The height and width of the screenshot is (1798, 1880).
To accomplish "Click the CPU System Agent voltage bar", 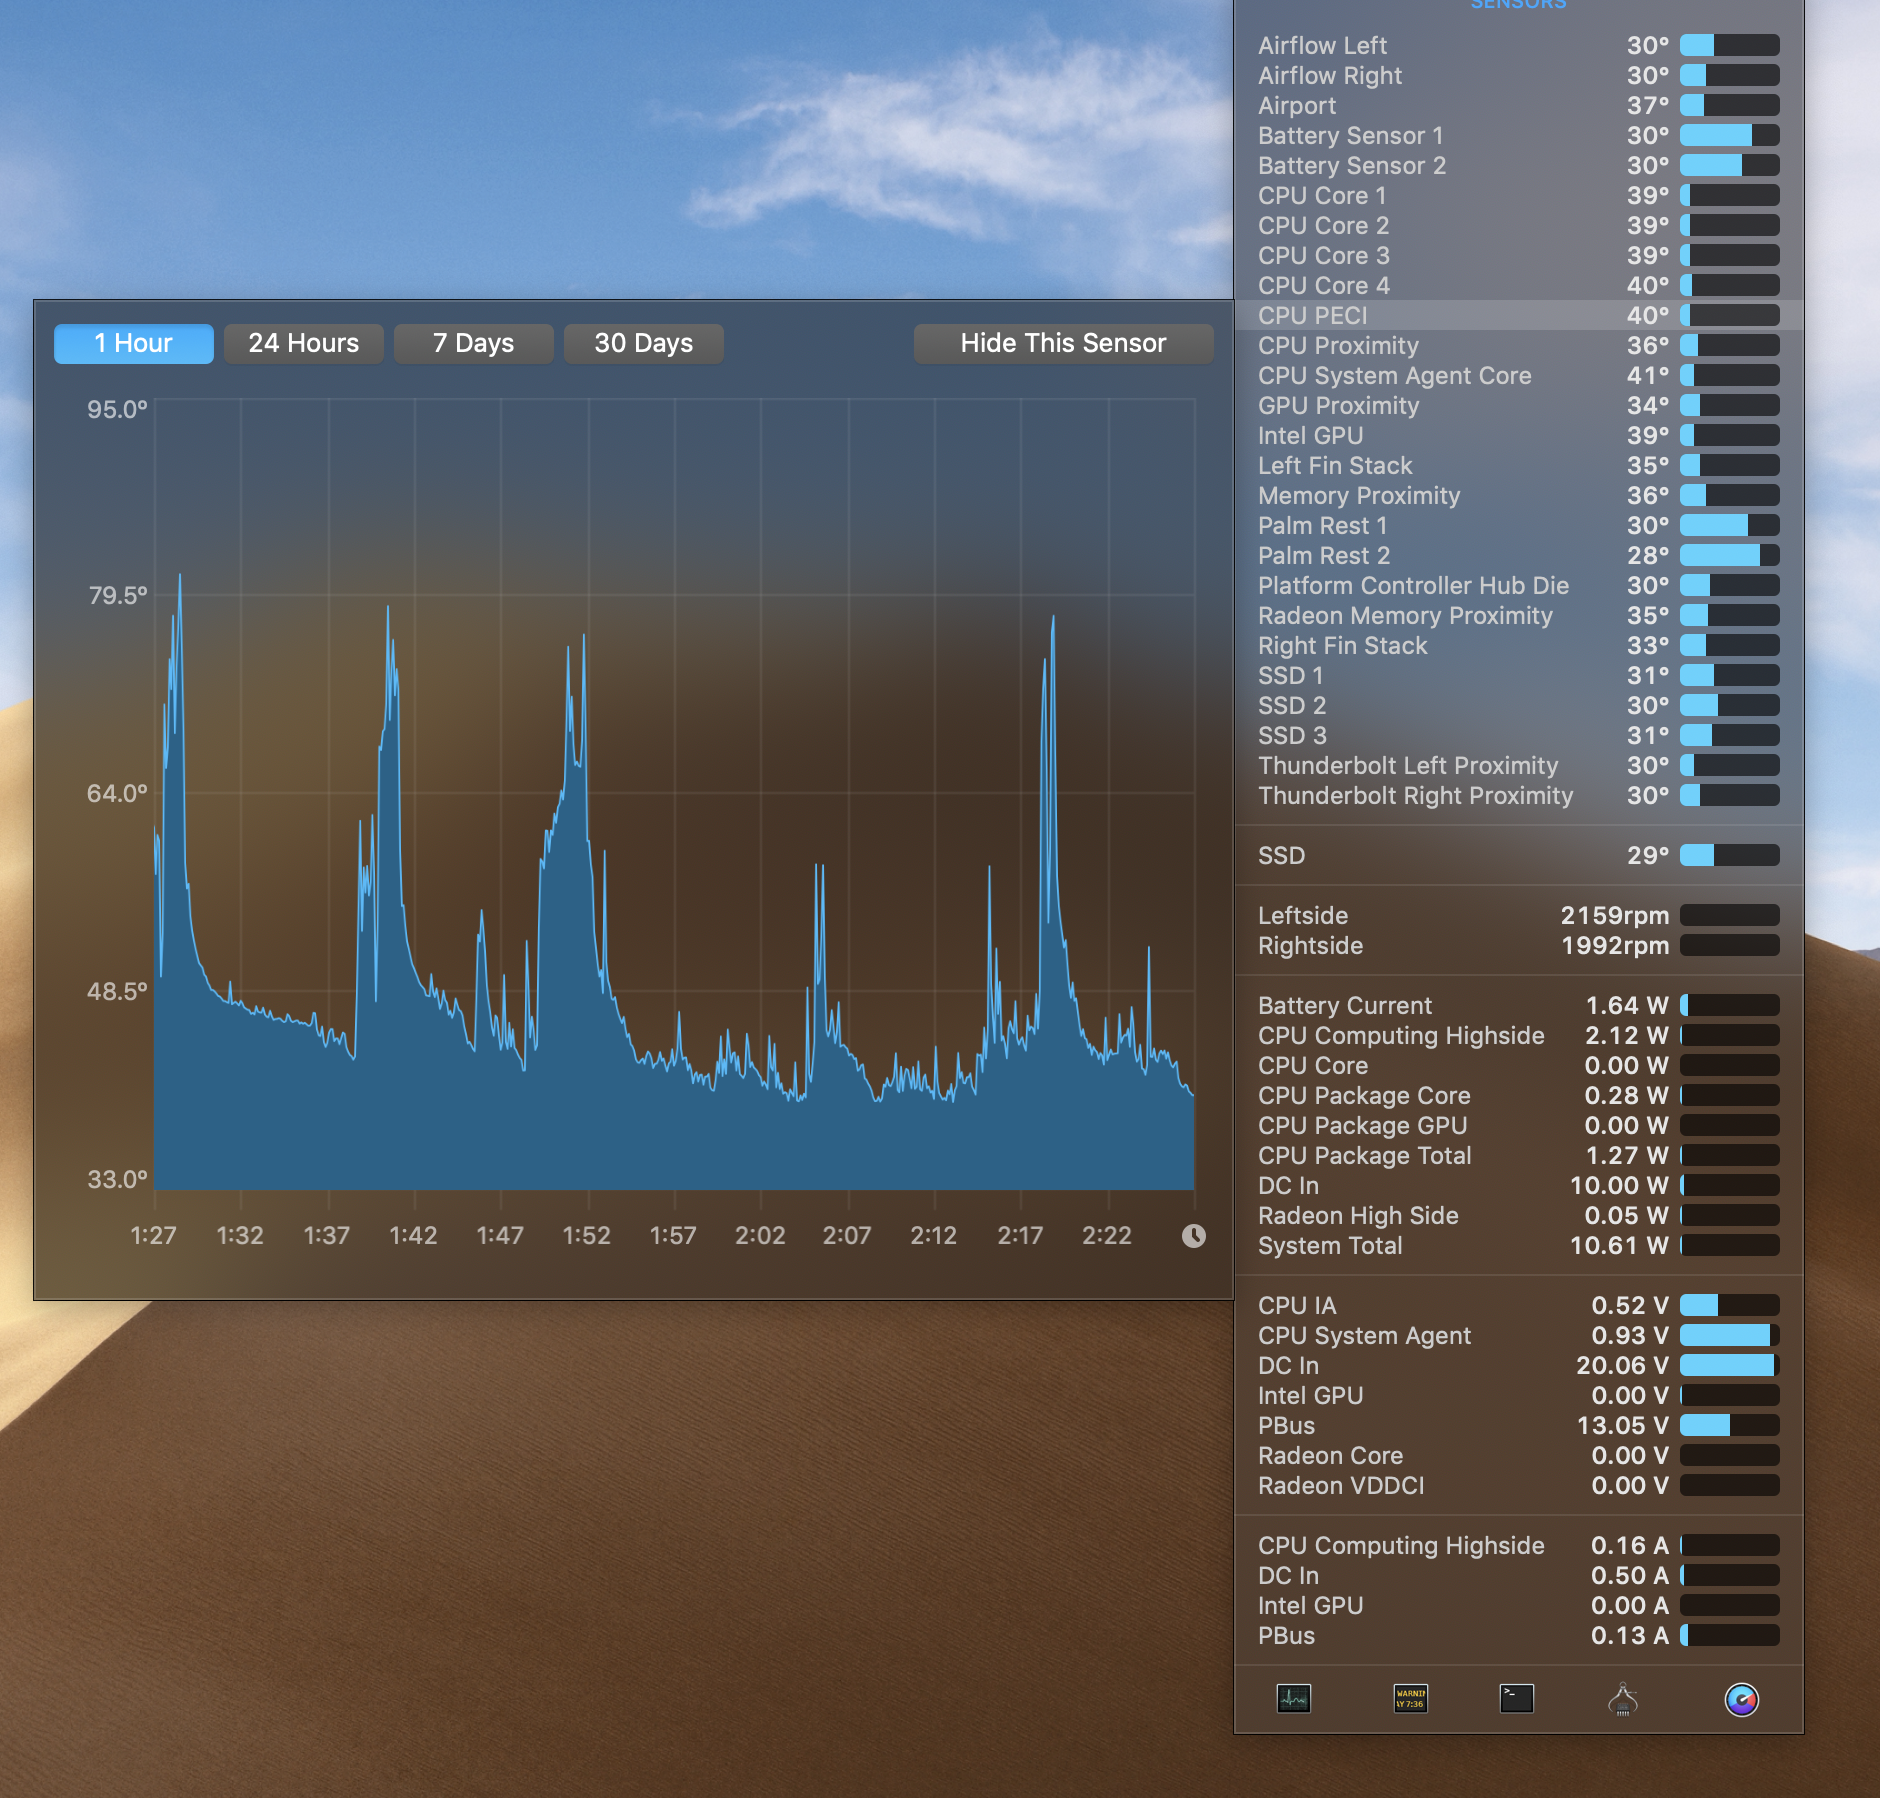I will pyautogui.click(x=1729, y=1335).
